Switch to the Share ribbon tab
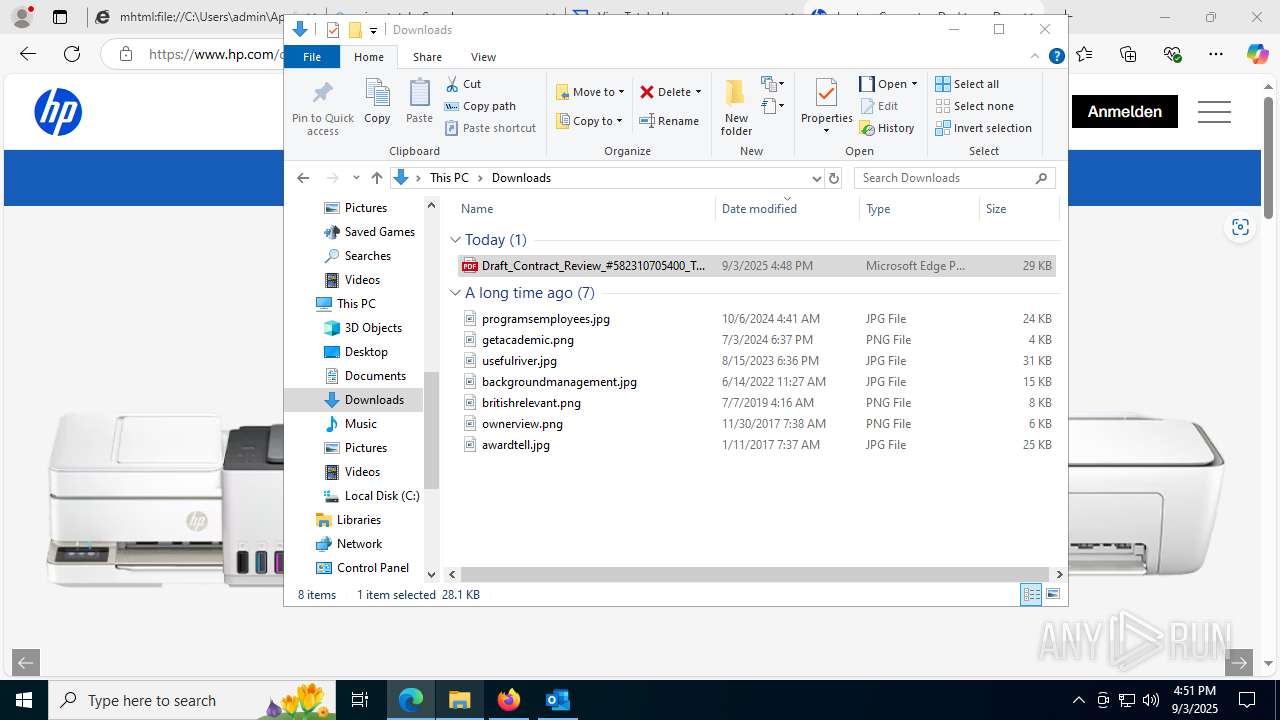This screenshot has width=1280, height=720. click(427, 57)
